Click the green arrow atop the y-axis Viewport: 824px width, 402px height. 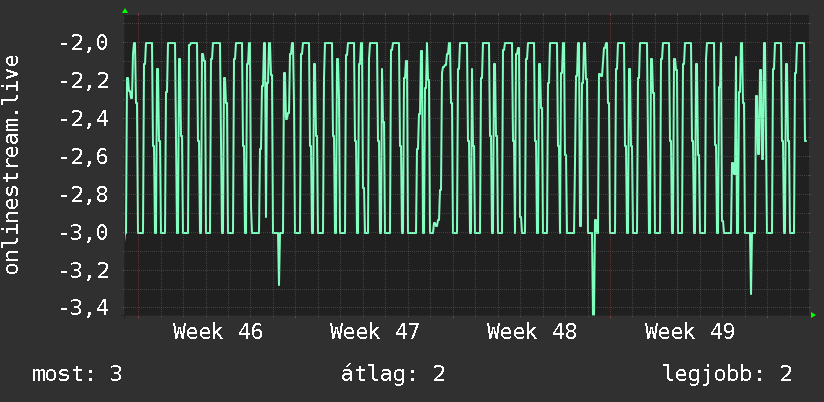(125, 11)
